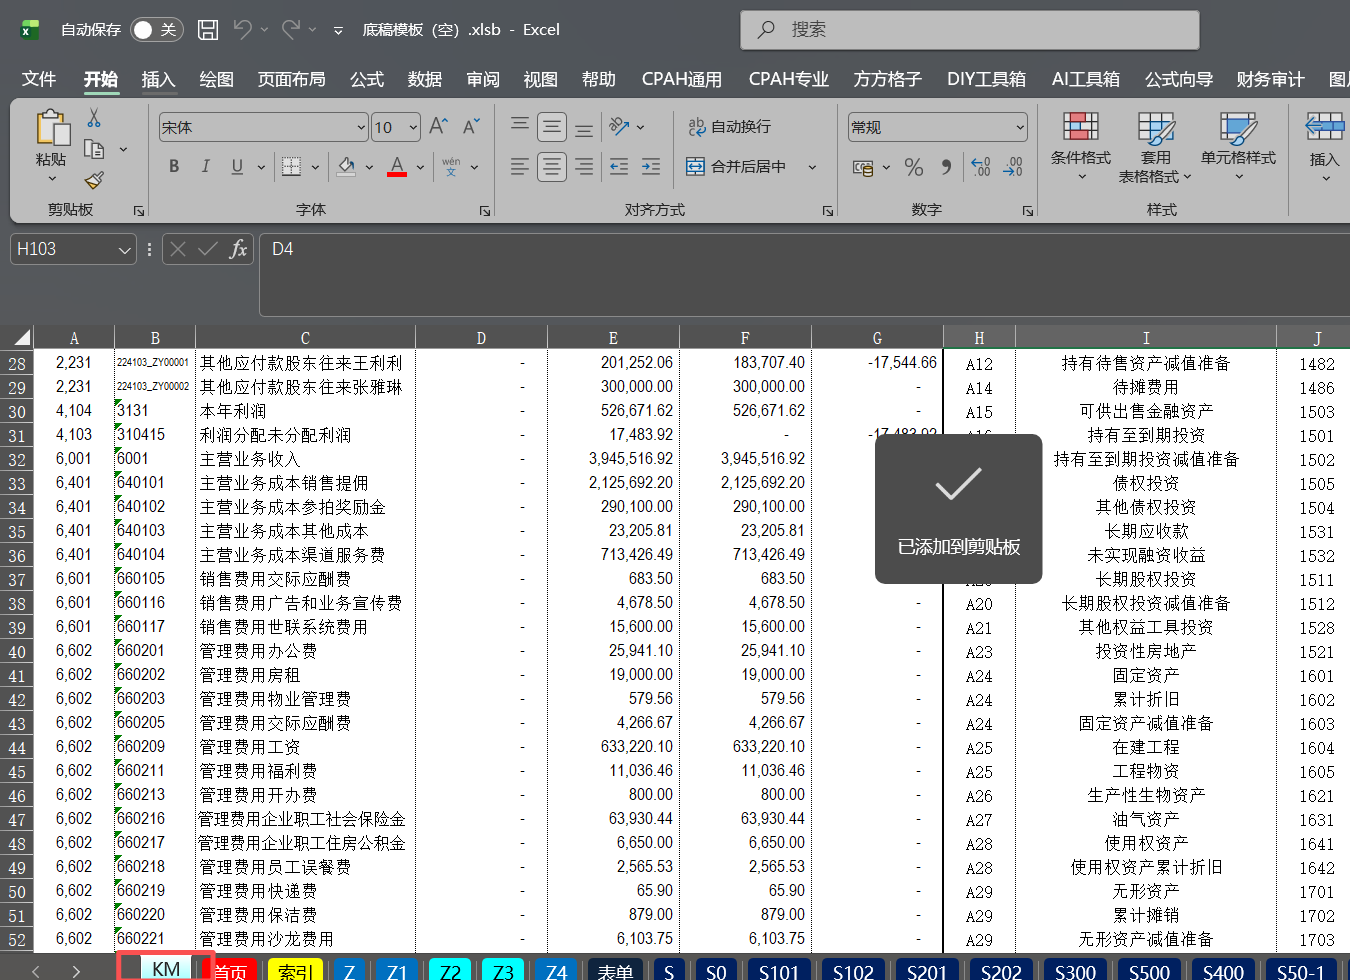
Task: Decrease indent icon
Action: point(619,166)
